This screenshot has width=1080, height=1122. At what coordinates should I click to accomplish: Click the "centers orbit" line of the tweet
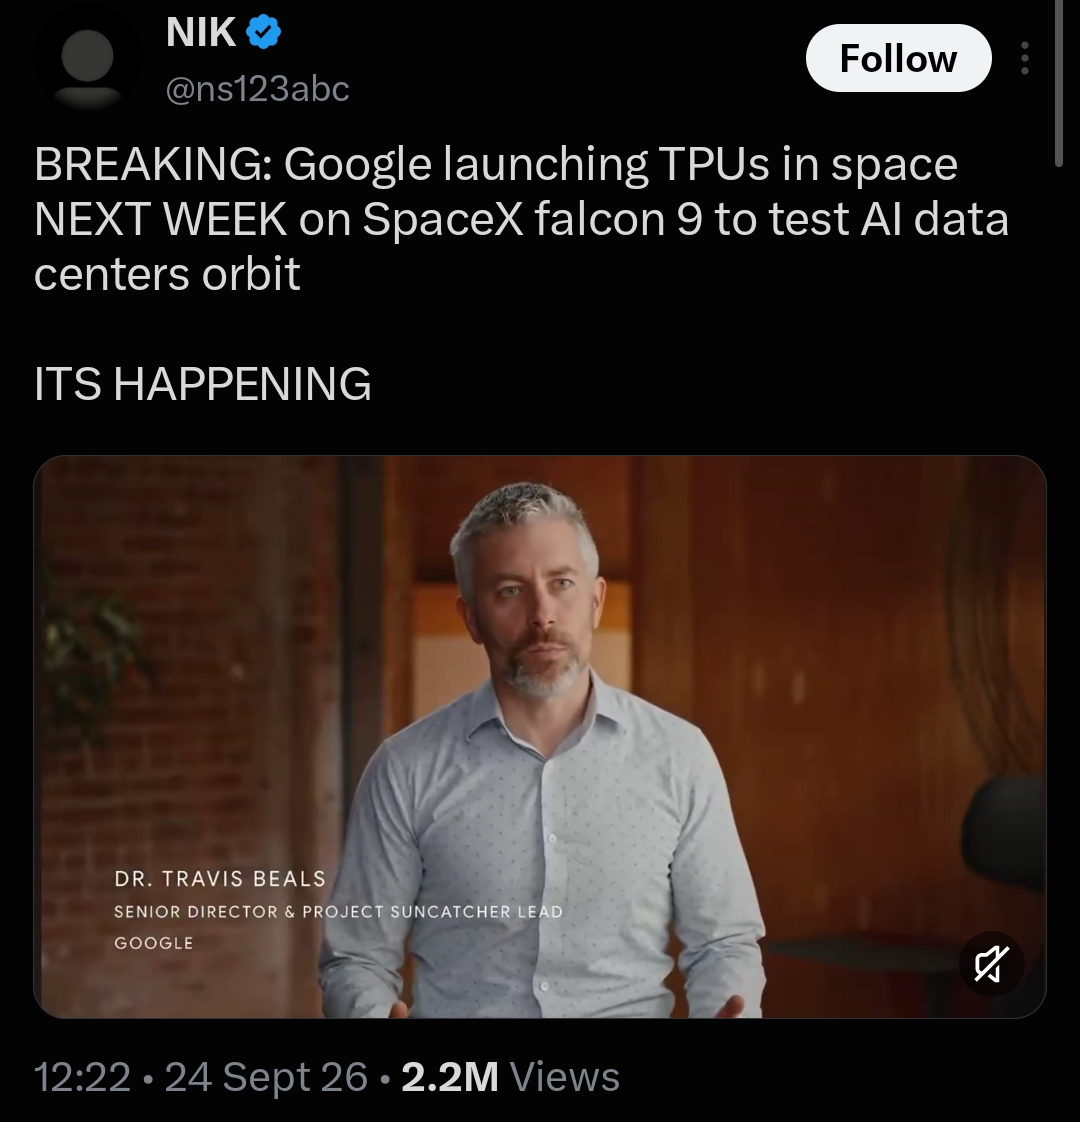(167, 274)
